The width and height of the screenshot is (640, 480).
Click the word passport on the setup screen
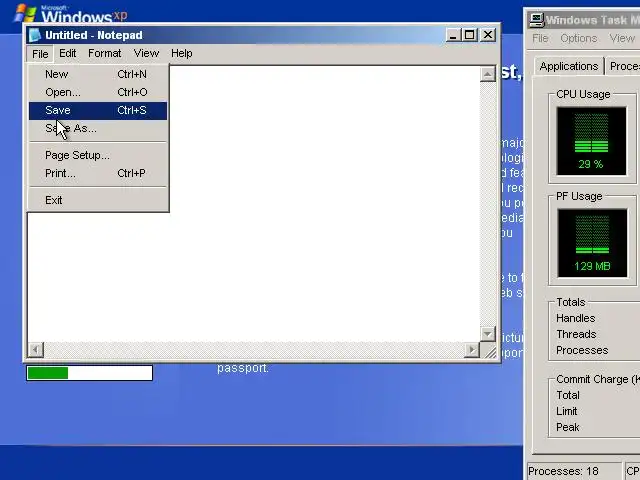pyautogui.click(x=242, y=369)
